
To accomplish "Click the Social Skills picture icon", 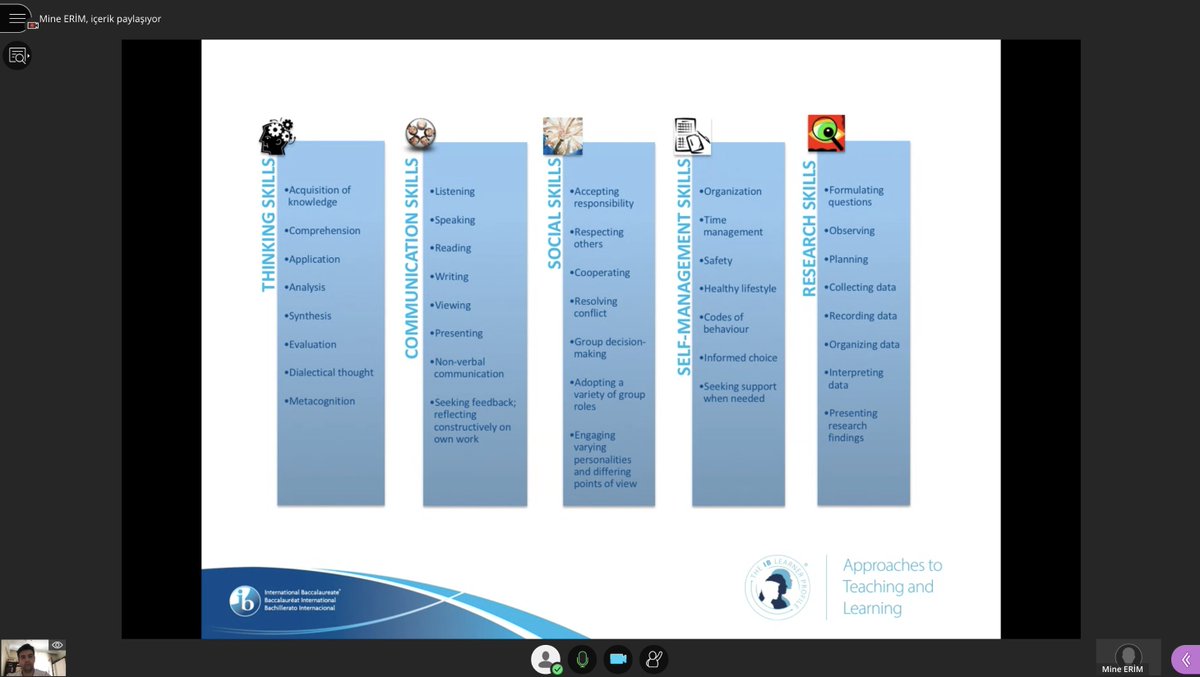I will pos(562,134).
